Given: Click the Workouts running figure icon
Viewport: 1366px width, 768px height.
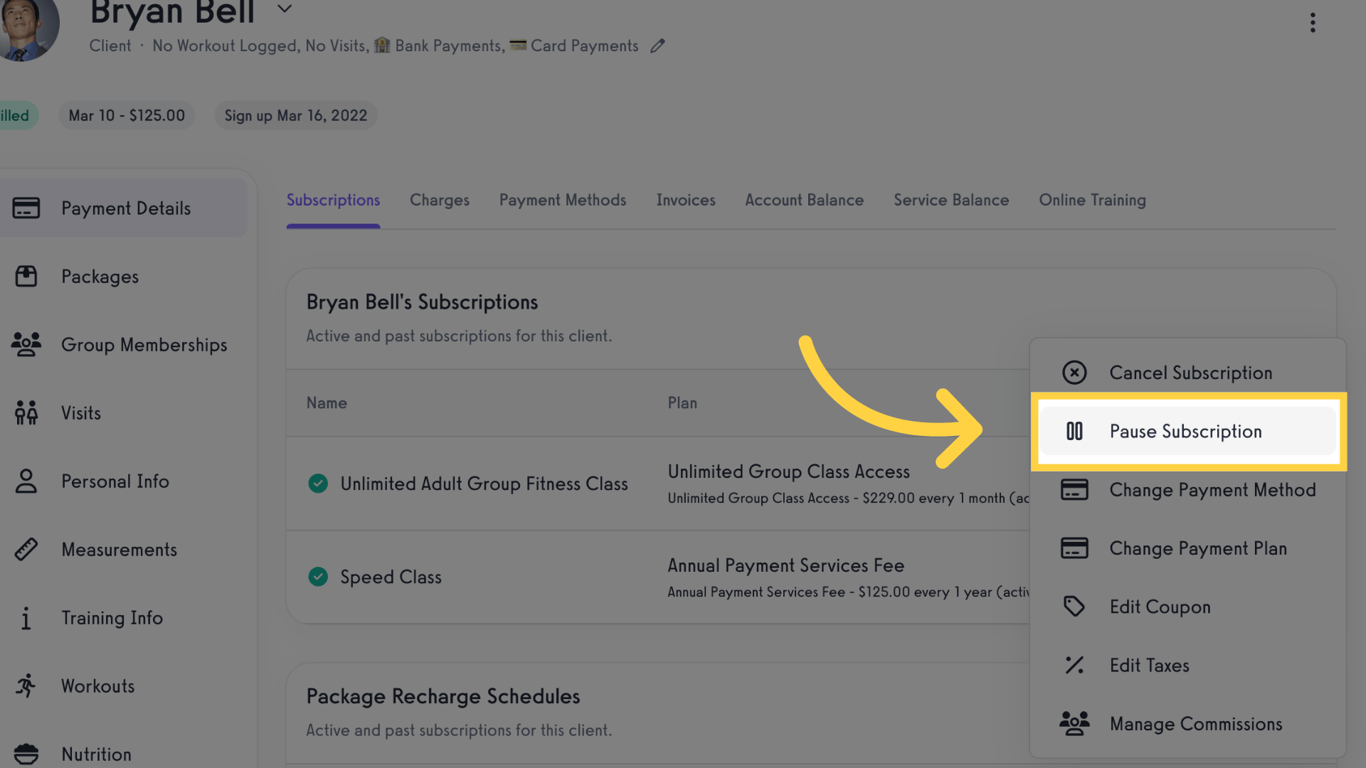Looking at the screenshot, I should [25, 686].
